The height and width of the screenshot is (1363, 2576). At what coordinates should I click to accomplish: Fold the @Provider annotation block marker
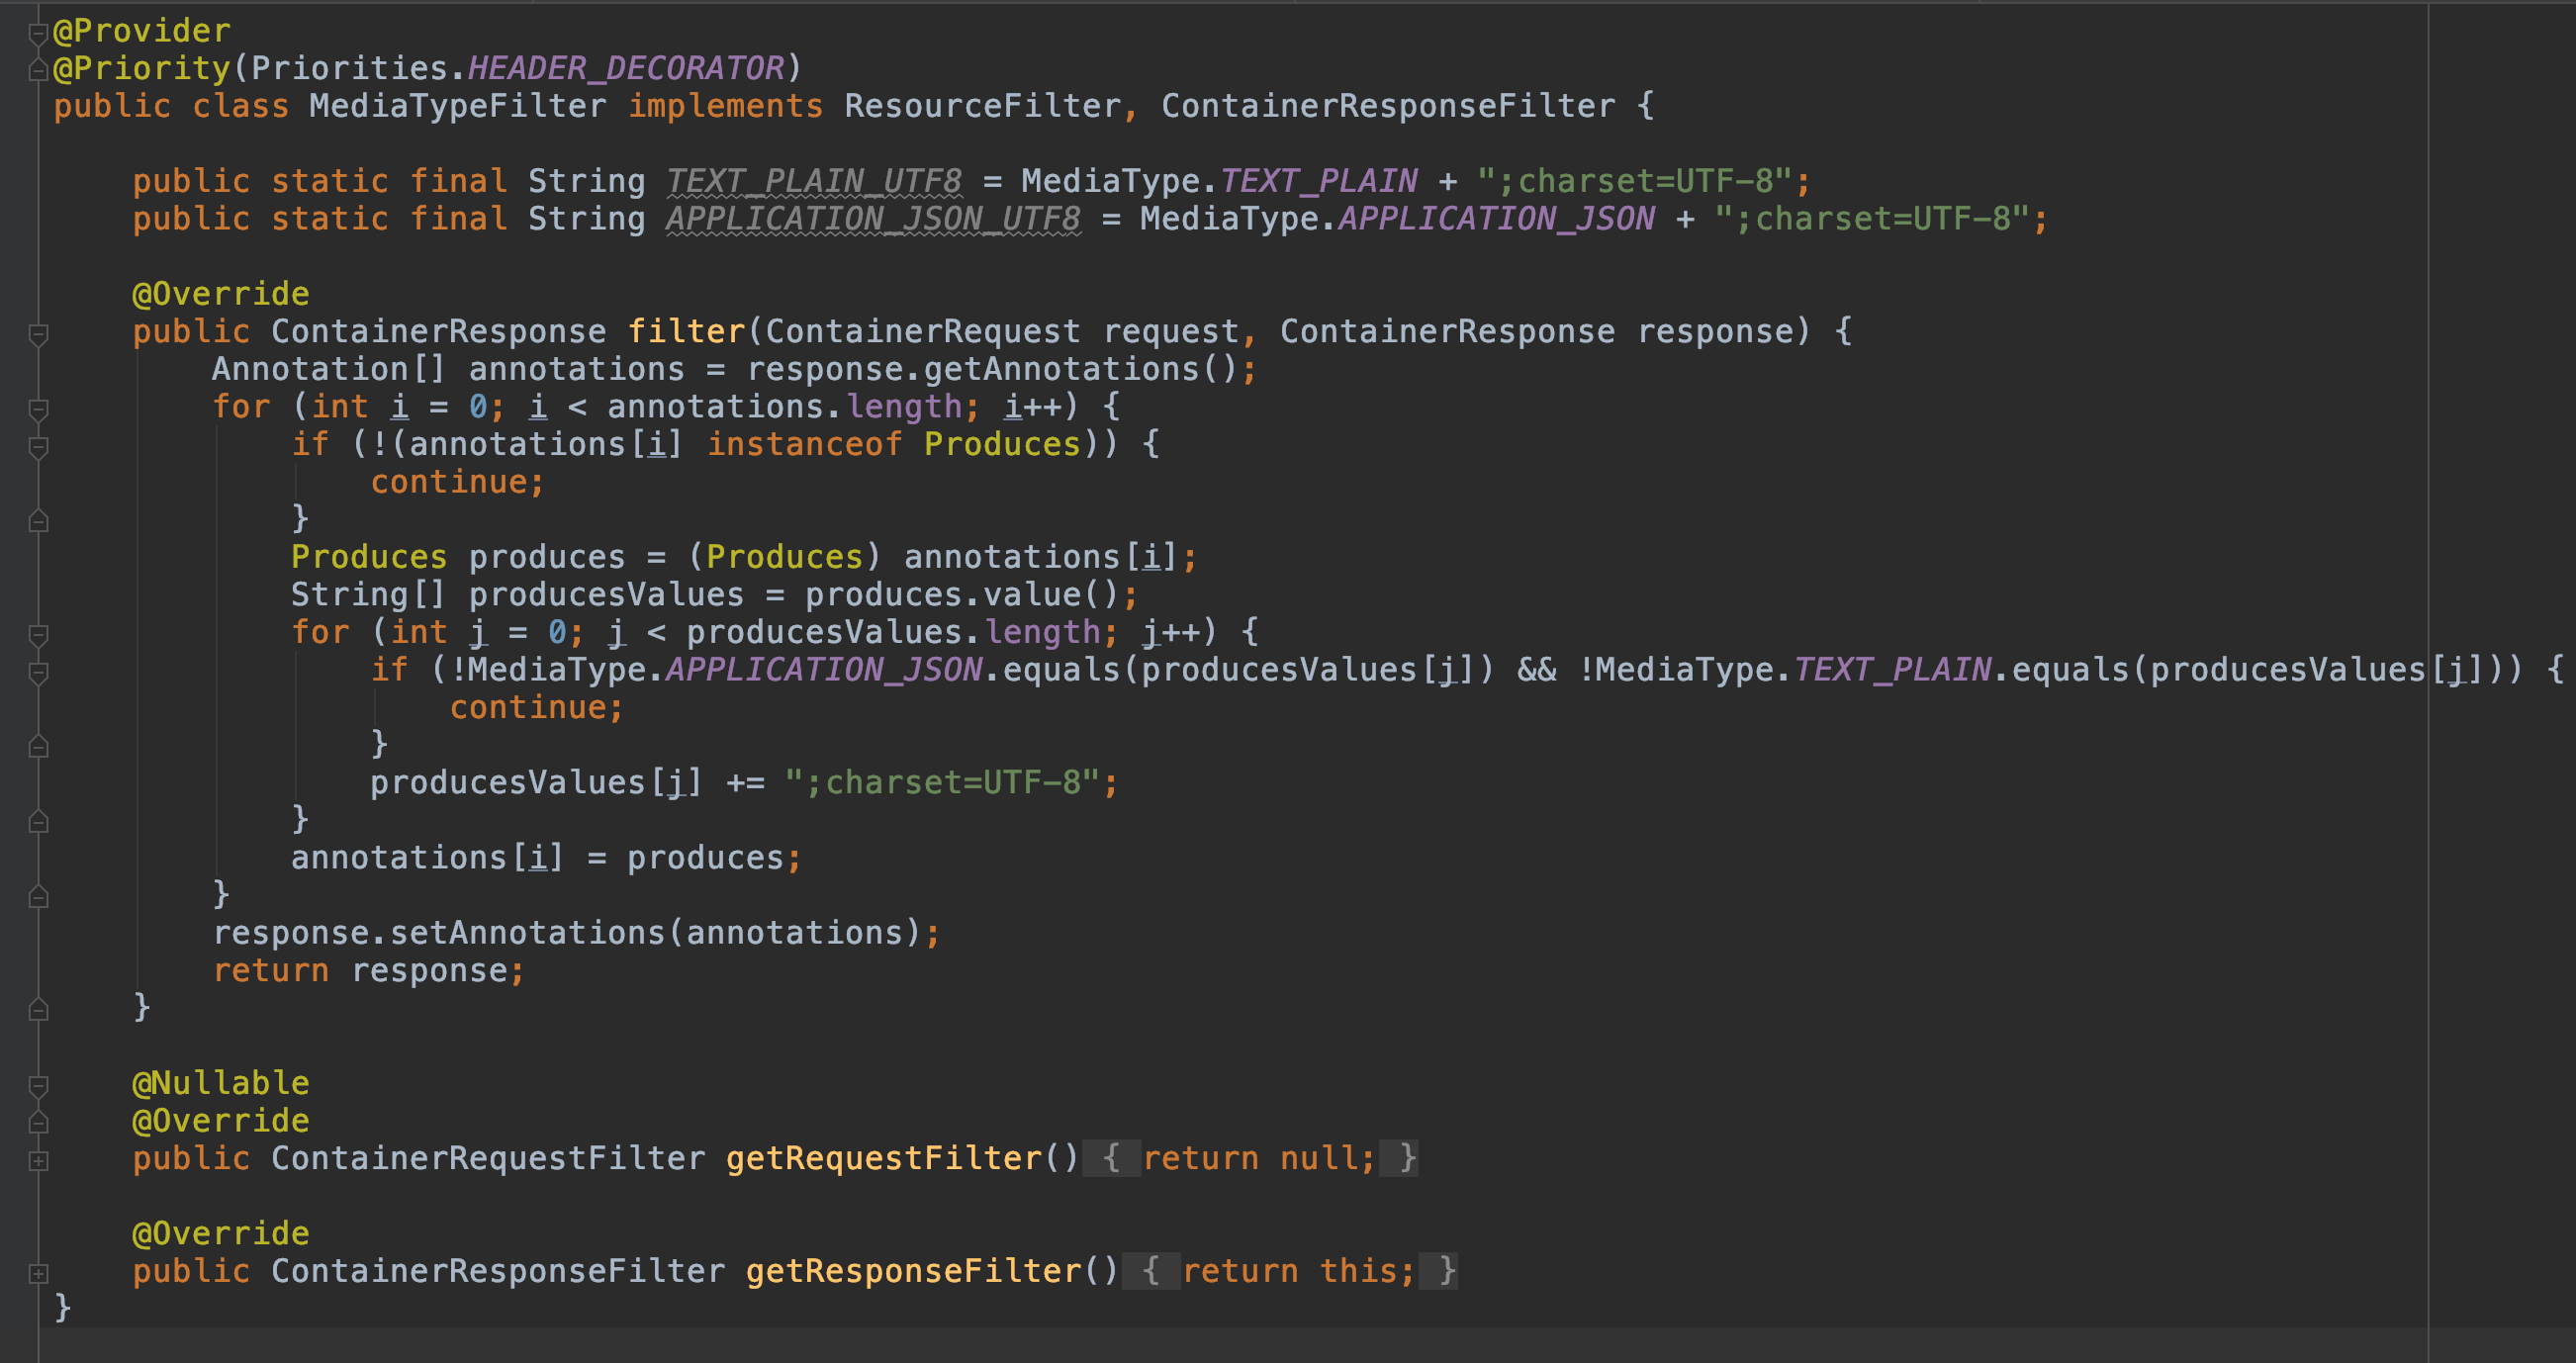[x=38, y=33]
